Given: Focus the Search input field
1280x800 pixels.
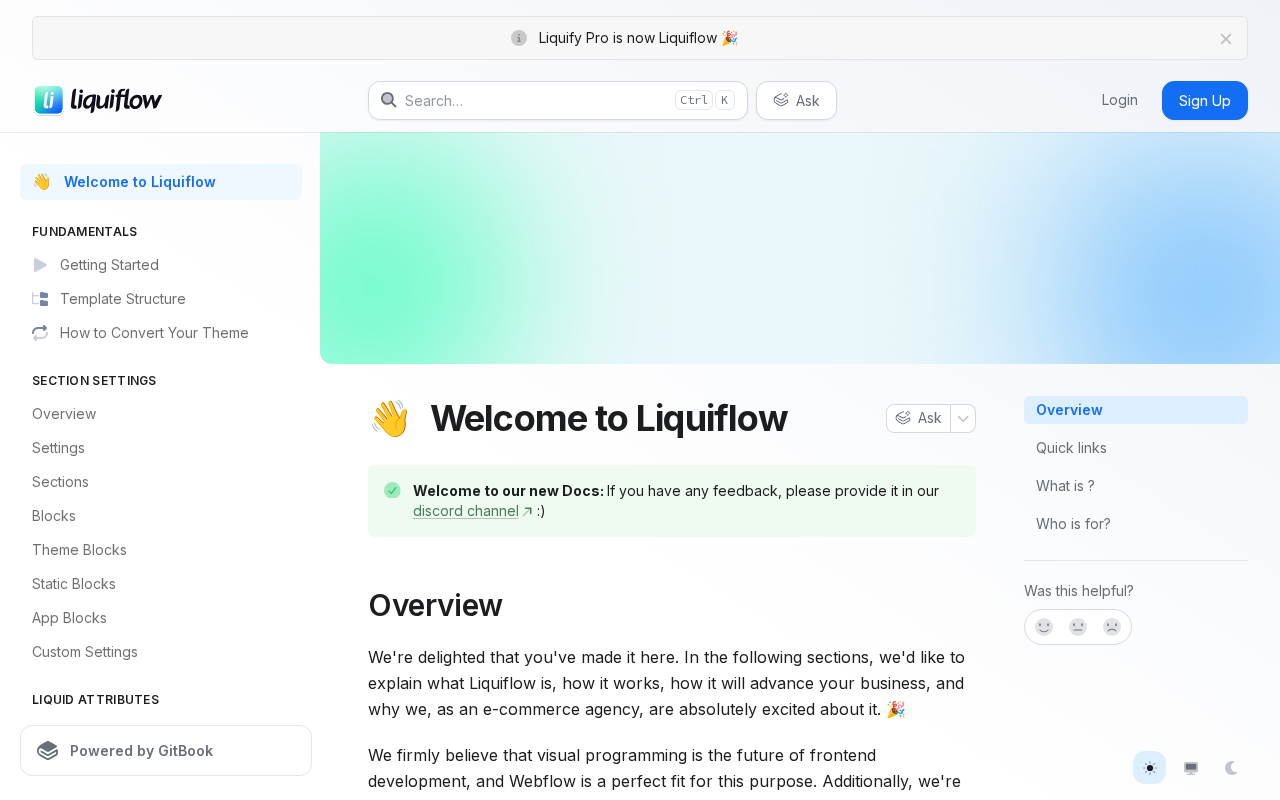Looking at the screenshot, I should click(x=558, y=100).
